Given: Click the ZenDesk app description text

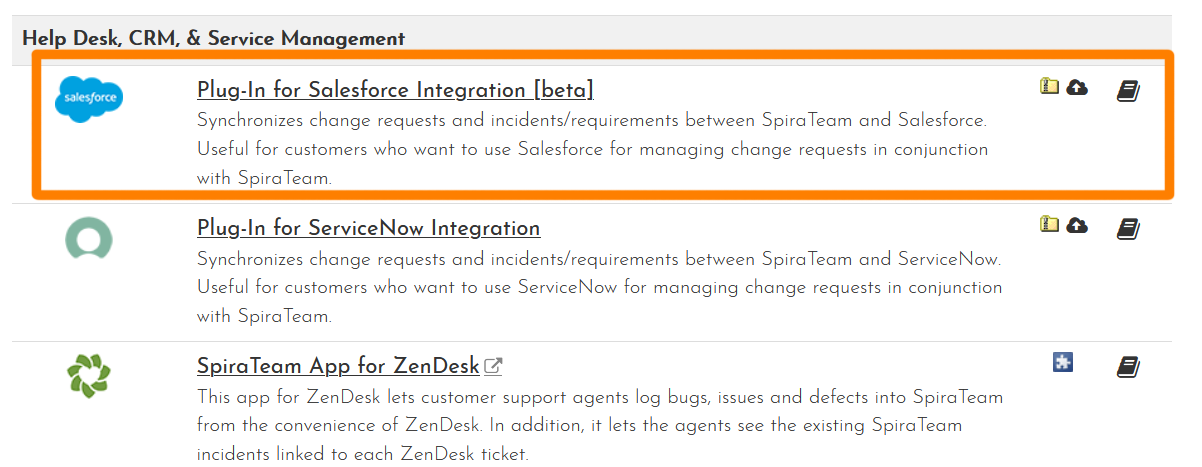Looking at the screenshot, I should (599, 425).
